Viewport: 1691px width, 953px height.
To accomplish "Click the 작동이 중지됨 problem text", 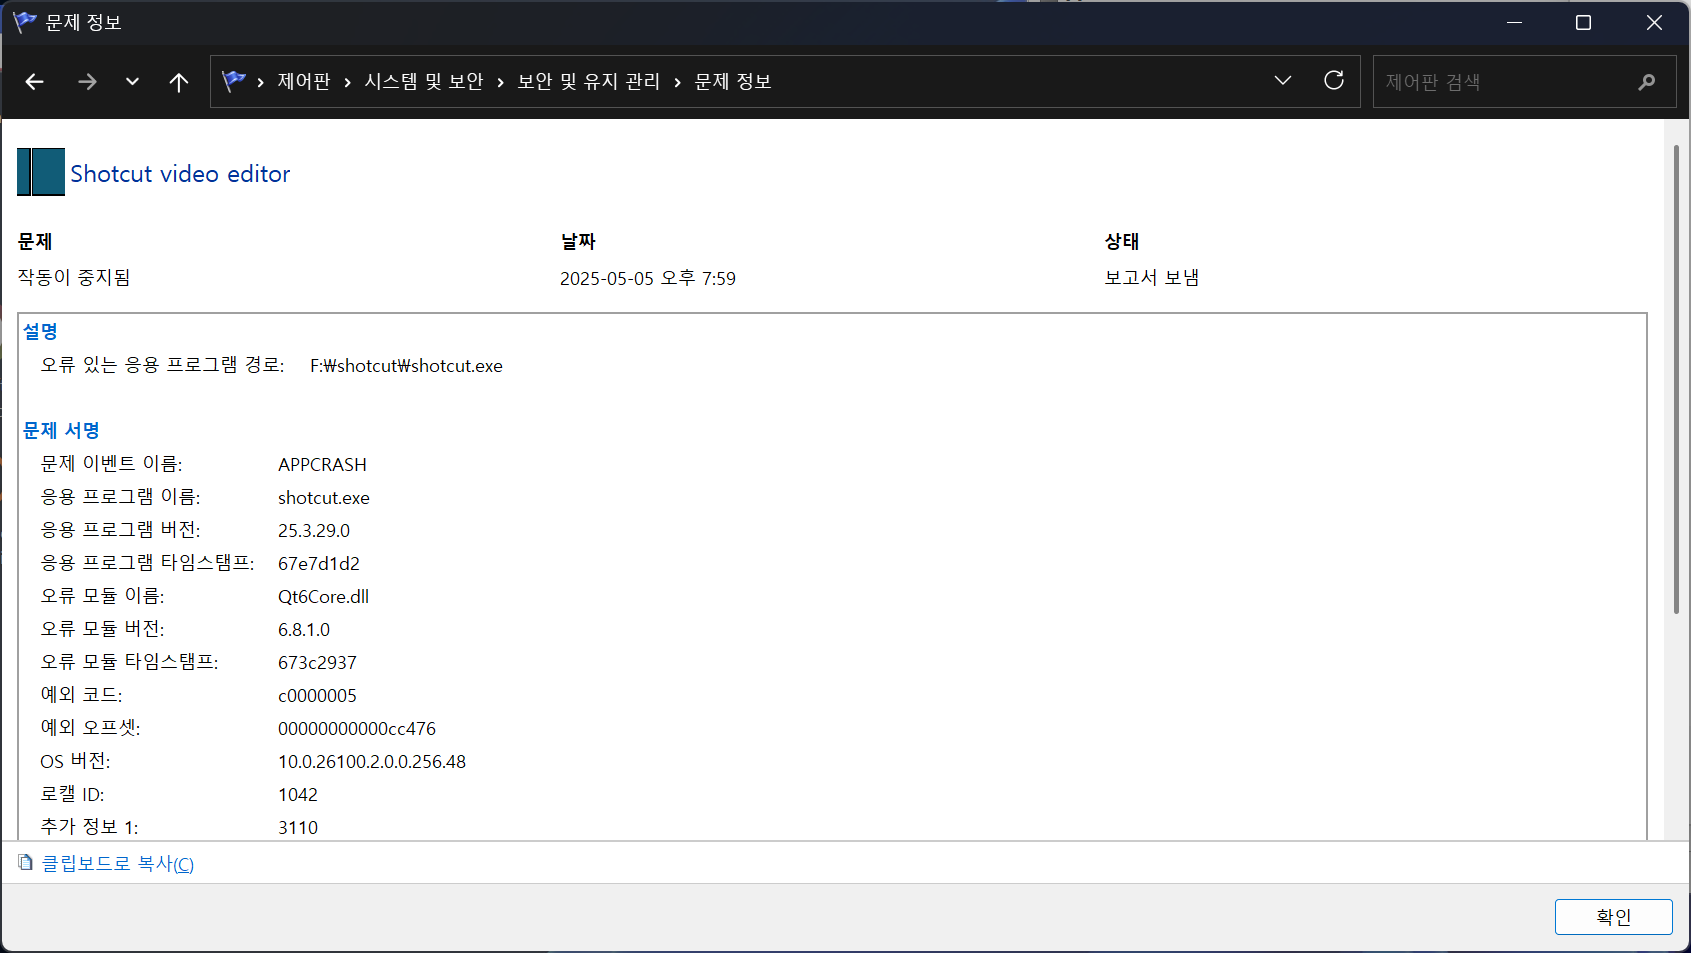I will click(x=74, y=278).
